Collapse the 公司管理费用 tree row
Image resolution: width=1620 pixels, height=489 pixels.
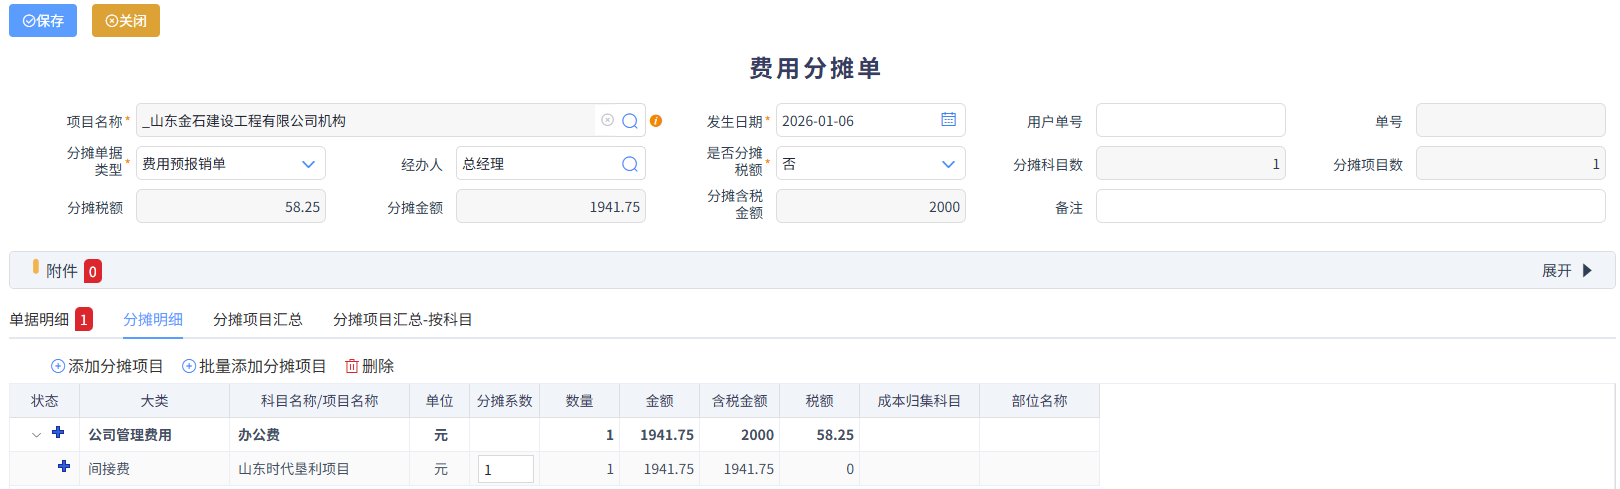37,435
